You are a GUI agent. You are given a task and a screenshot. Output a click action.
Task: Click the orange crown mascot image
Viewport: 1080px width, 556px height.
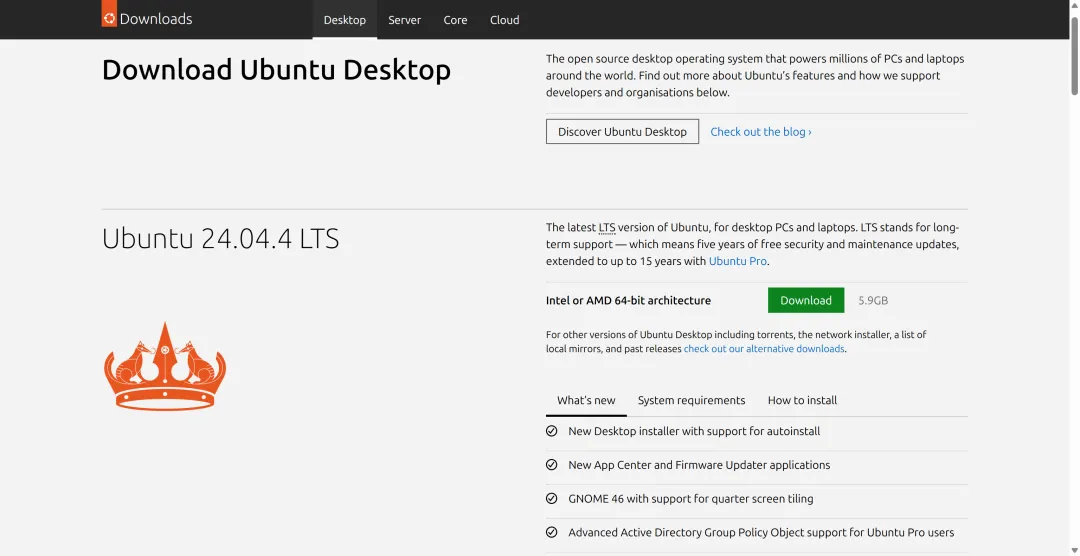pos(165,366)
